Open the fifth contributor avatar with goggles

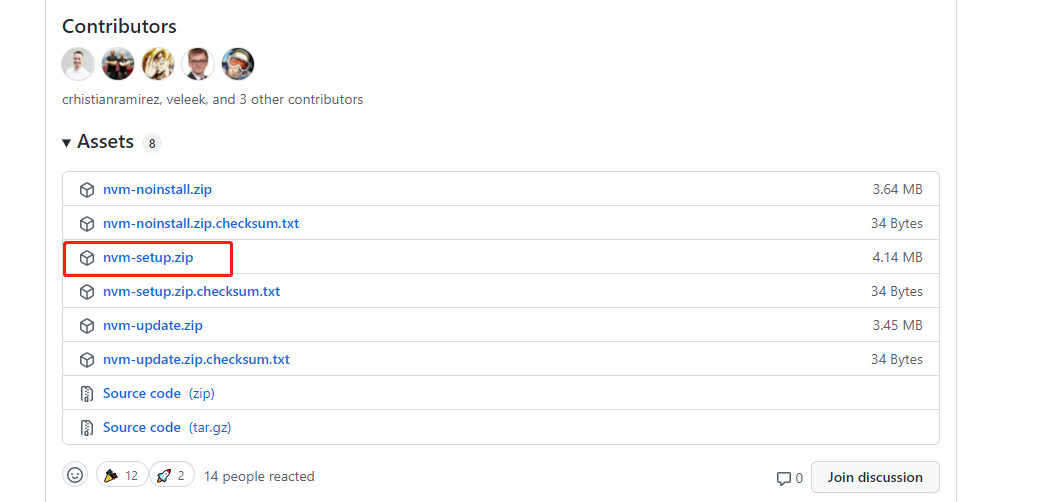[238, 64]
